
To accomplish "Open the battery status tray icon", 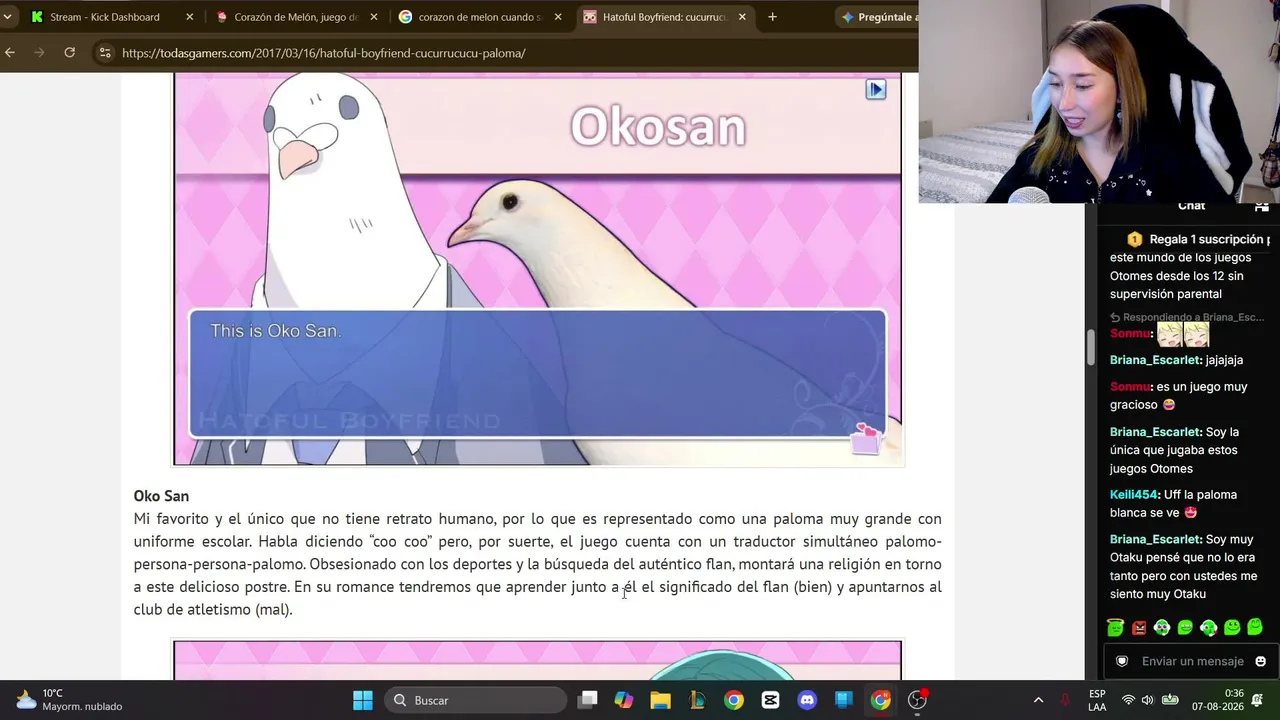I will [x=1169, y=700].
